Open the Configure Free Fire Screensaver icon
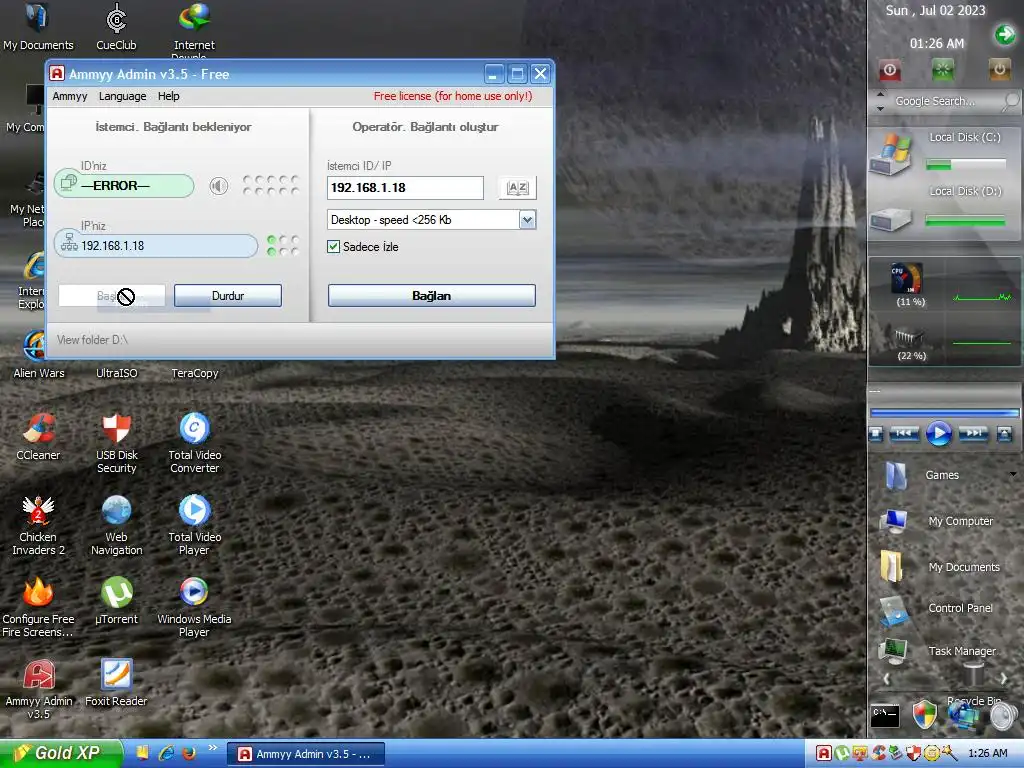This screenshot has height=768, width=1024. click(x=38, y=607)
